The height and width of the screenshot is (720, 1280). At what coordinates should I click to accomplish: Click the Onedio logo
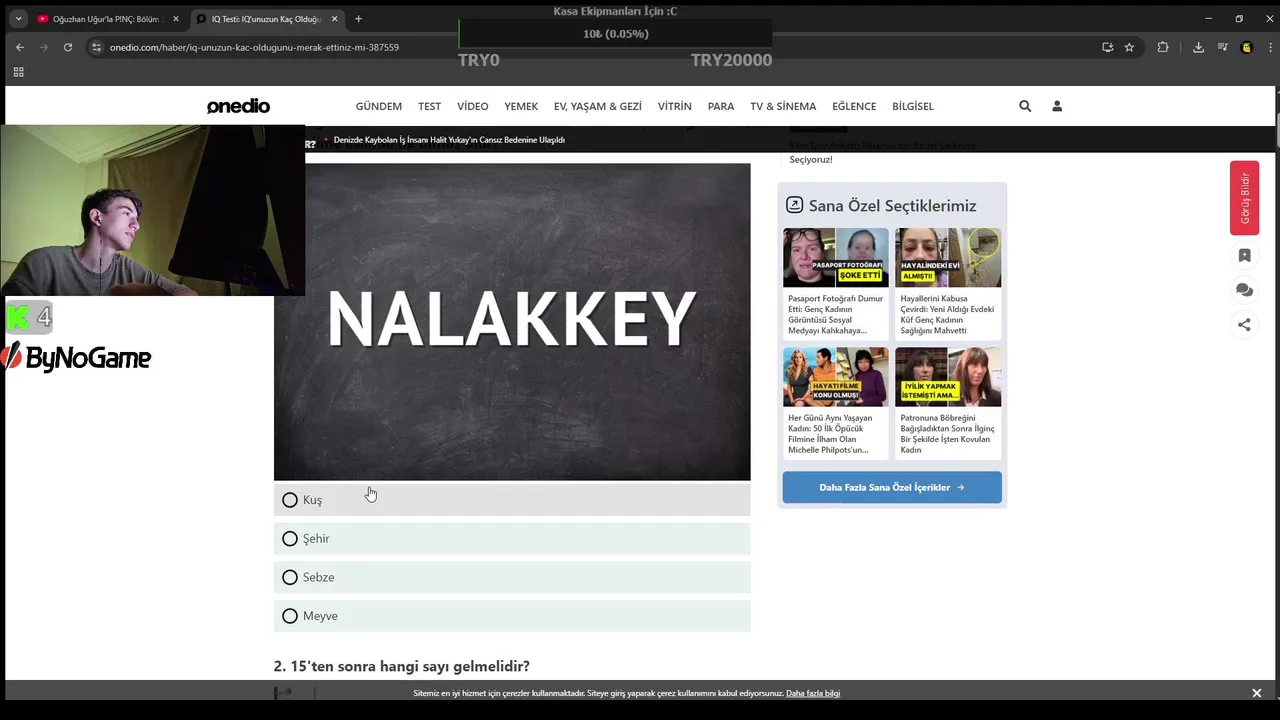tap(238, 106)
